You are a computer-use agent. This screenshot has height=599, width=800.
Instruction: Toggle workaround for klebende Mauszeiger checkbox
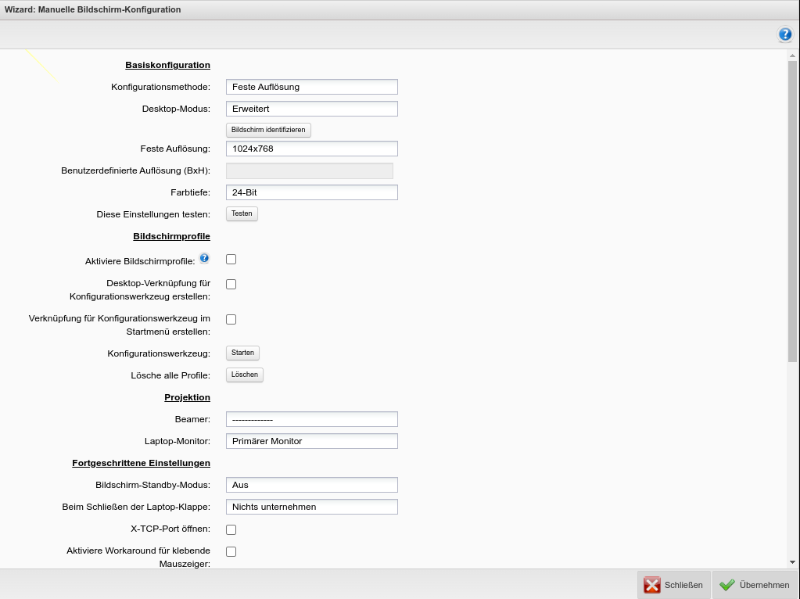pyautogui.click(x=231, y=551)
